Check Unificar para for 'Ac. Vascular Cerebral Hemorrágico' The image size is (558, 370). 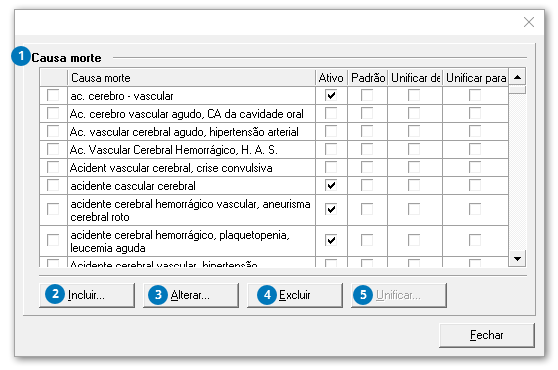coord(475,149)
